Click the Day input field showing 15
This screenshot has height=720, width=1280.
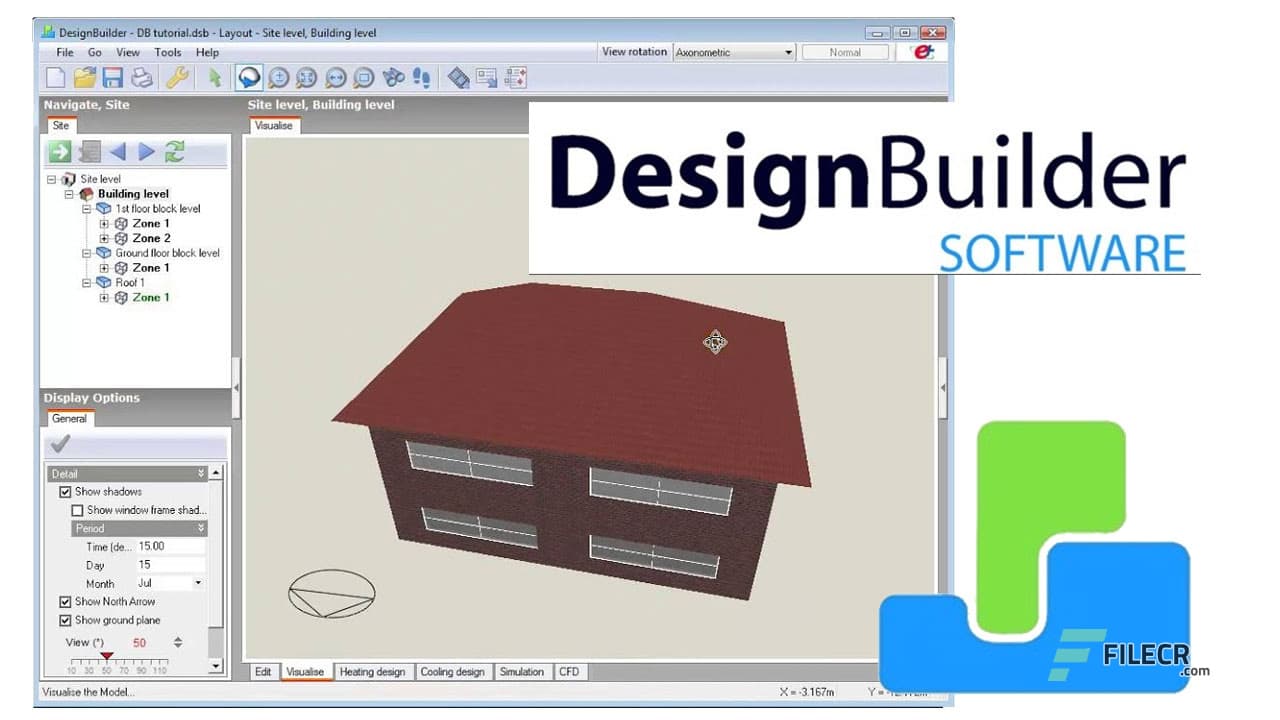tap(160, 565)
